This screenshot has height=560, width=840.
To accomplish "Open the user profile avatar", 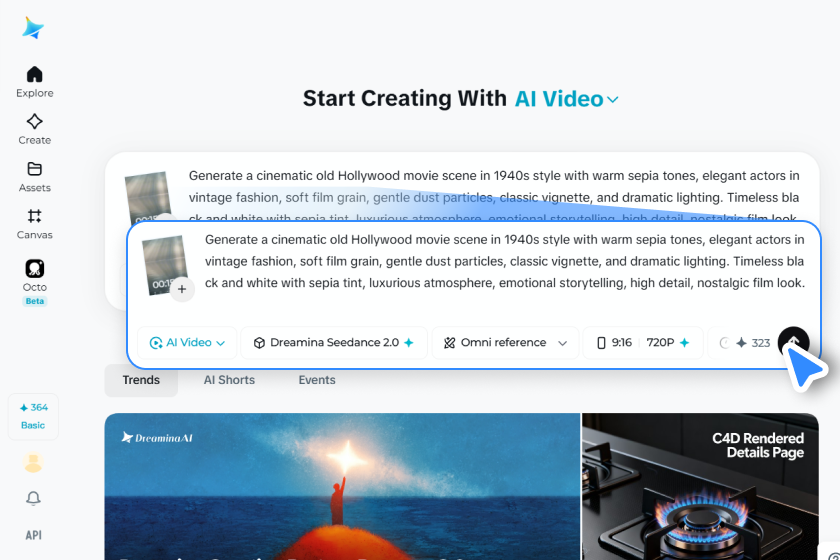I will pos(33,462).
